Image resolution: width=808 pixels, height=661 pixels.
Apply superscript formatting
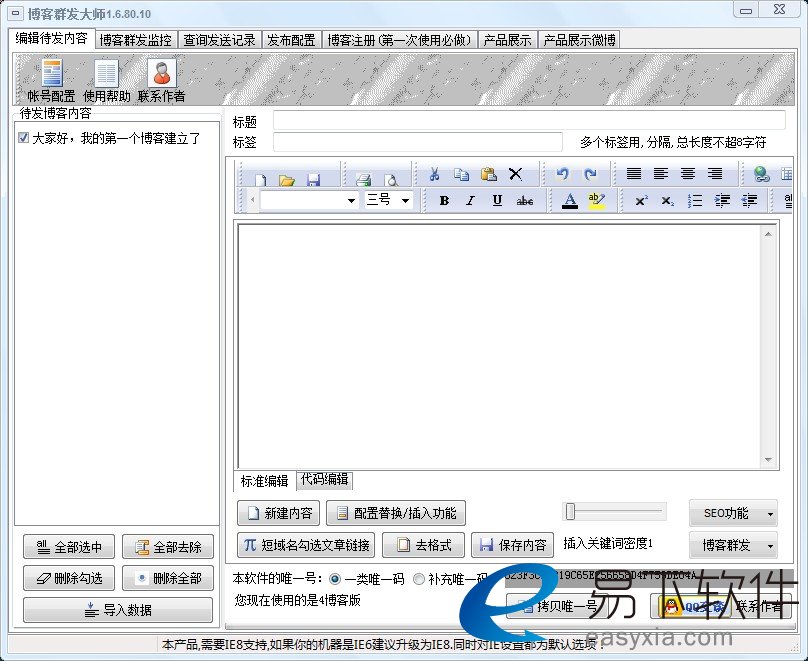641,200
